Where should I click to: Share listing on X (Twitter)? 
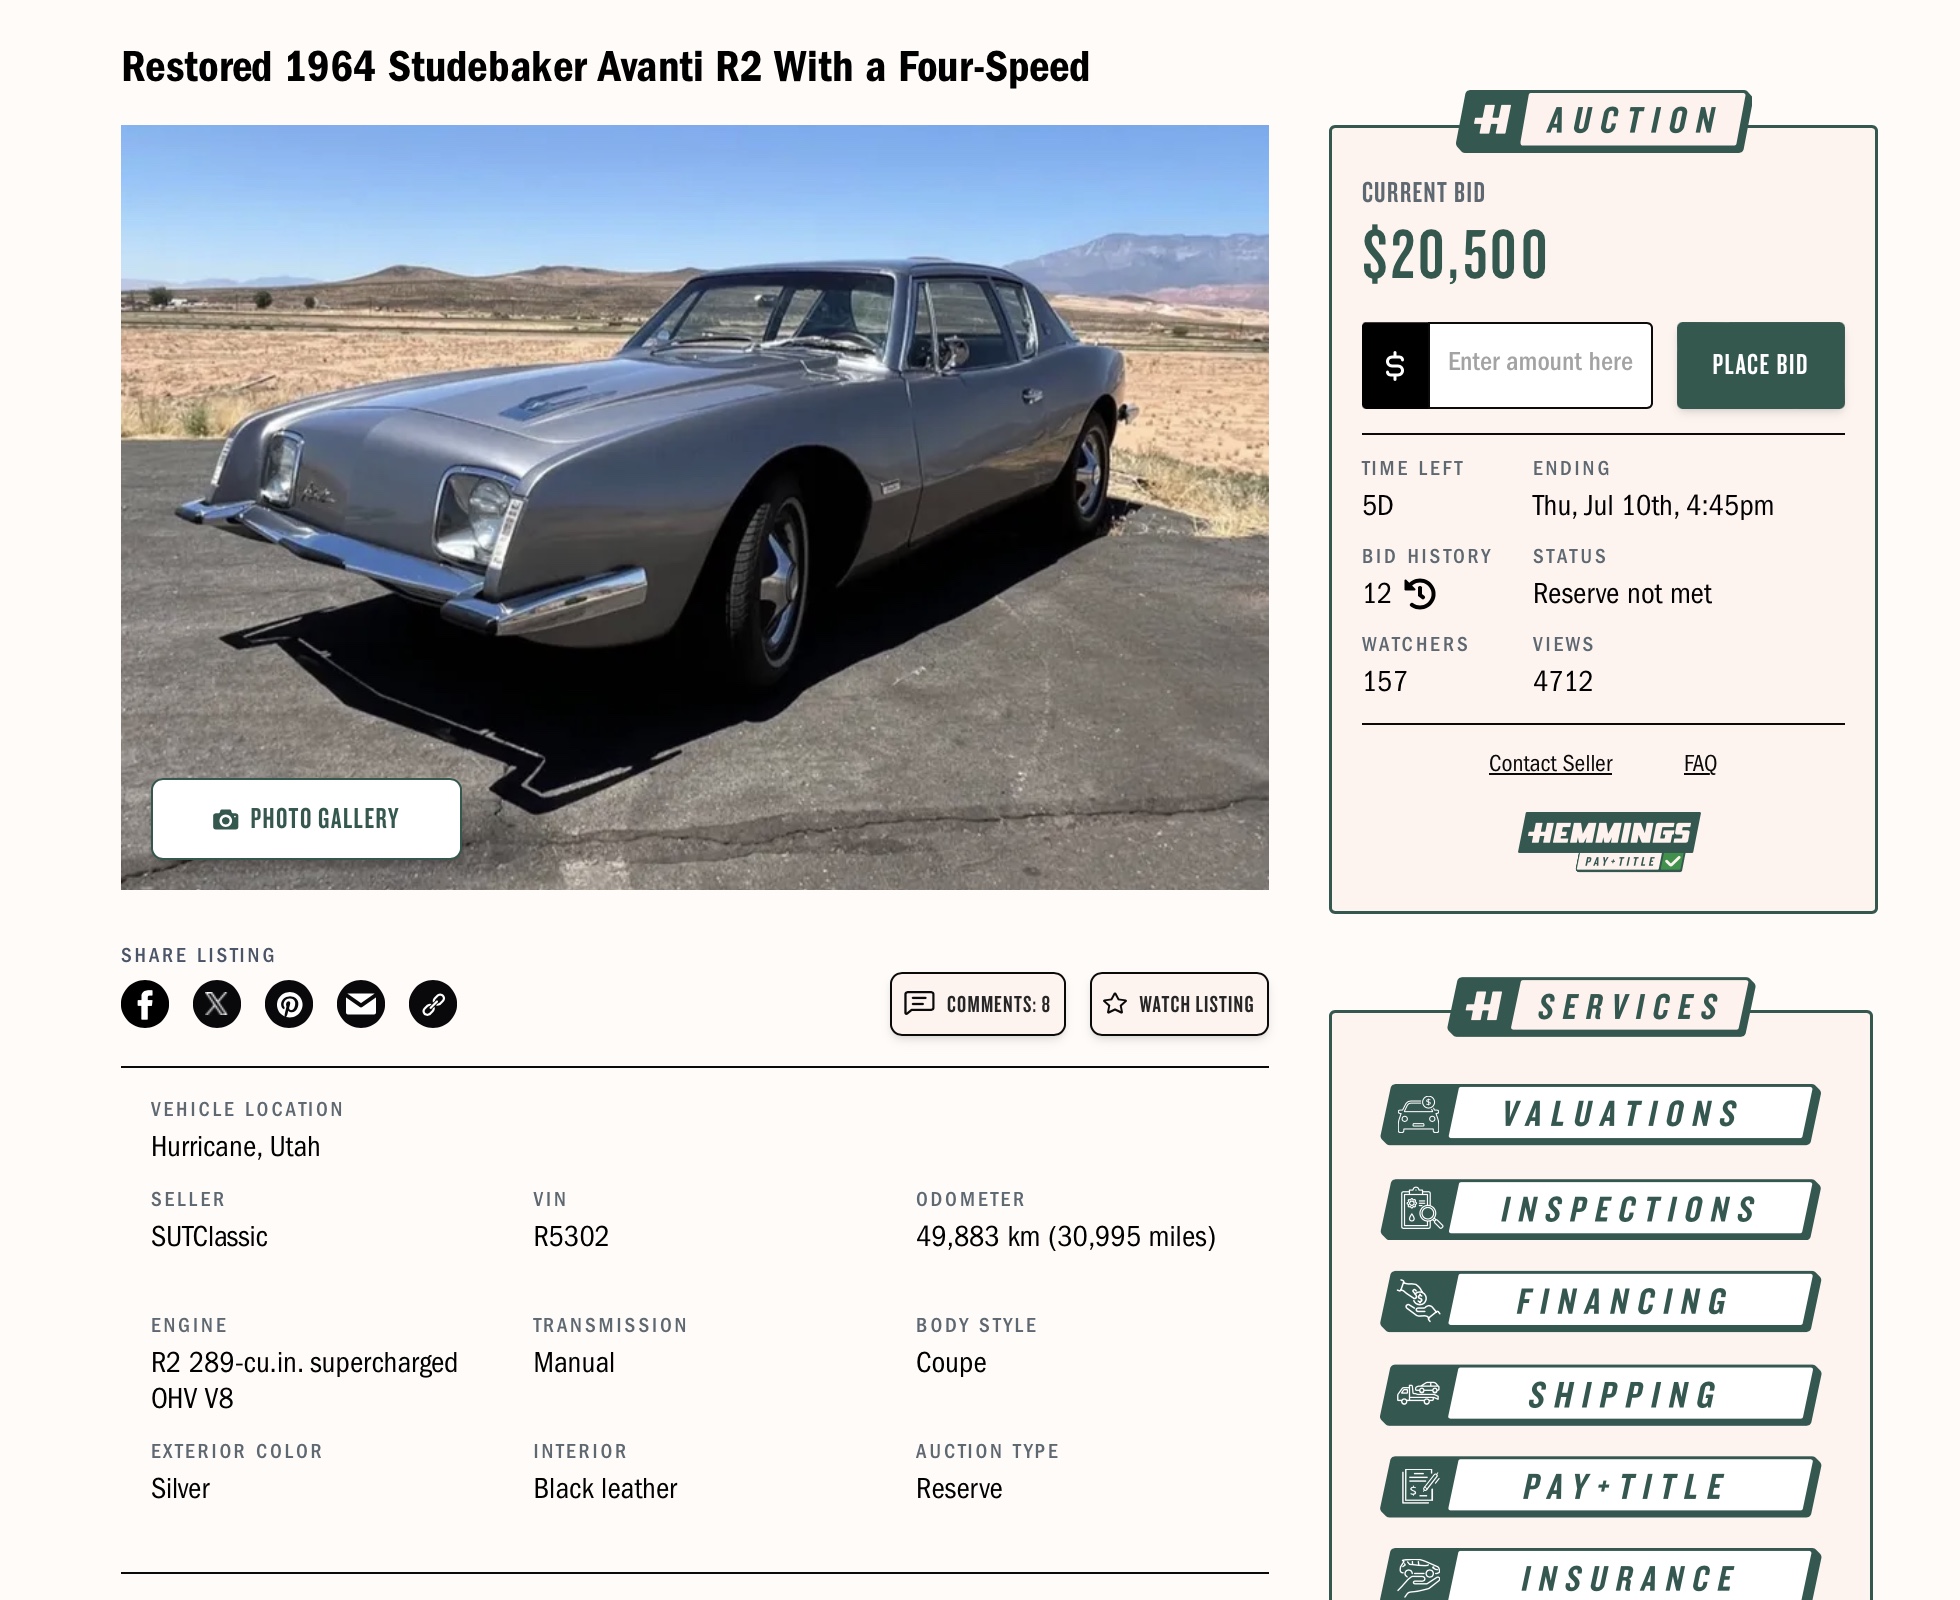click(x=217, y=1004)
